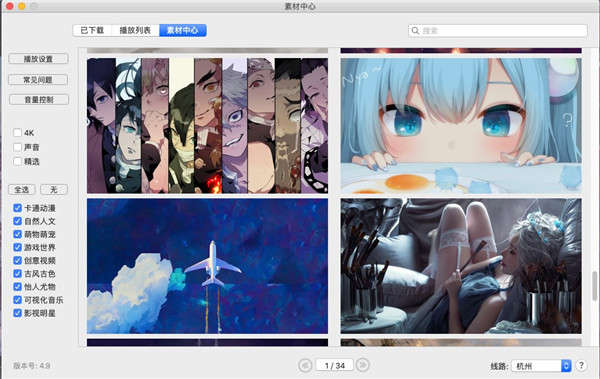600x379 pixels.
Task: Click the help question mark icon
Action: tap(581, 365)
